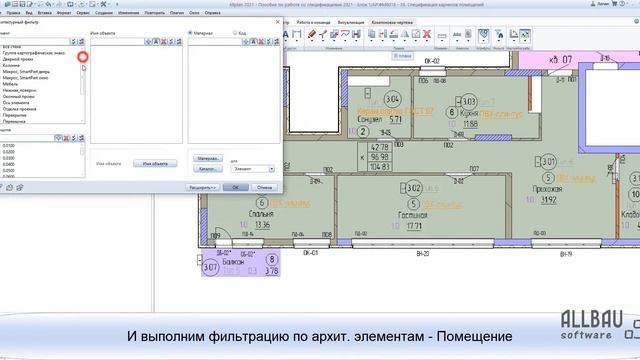This screenshot has height=360, width=640.
Task: Click red X clear icon above object name list
Action: tap(164, 42)
